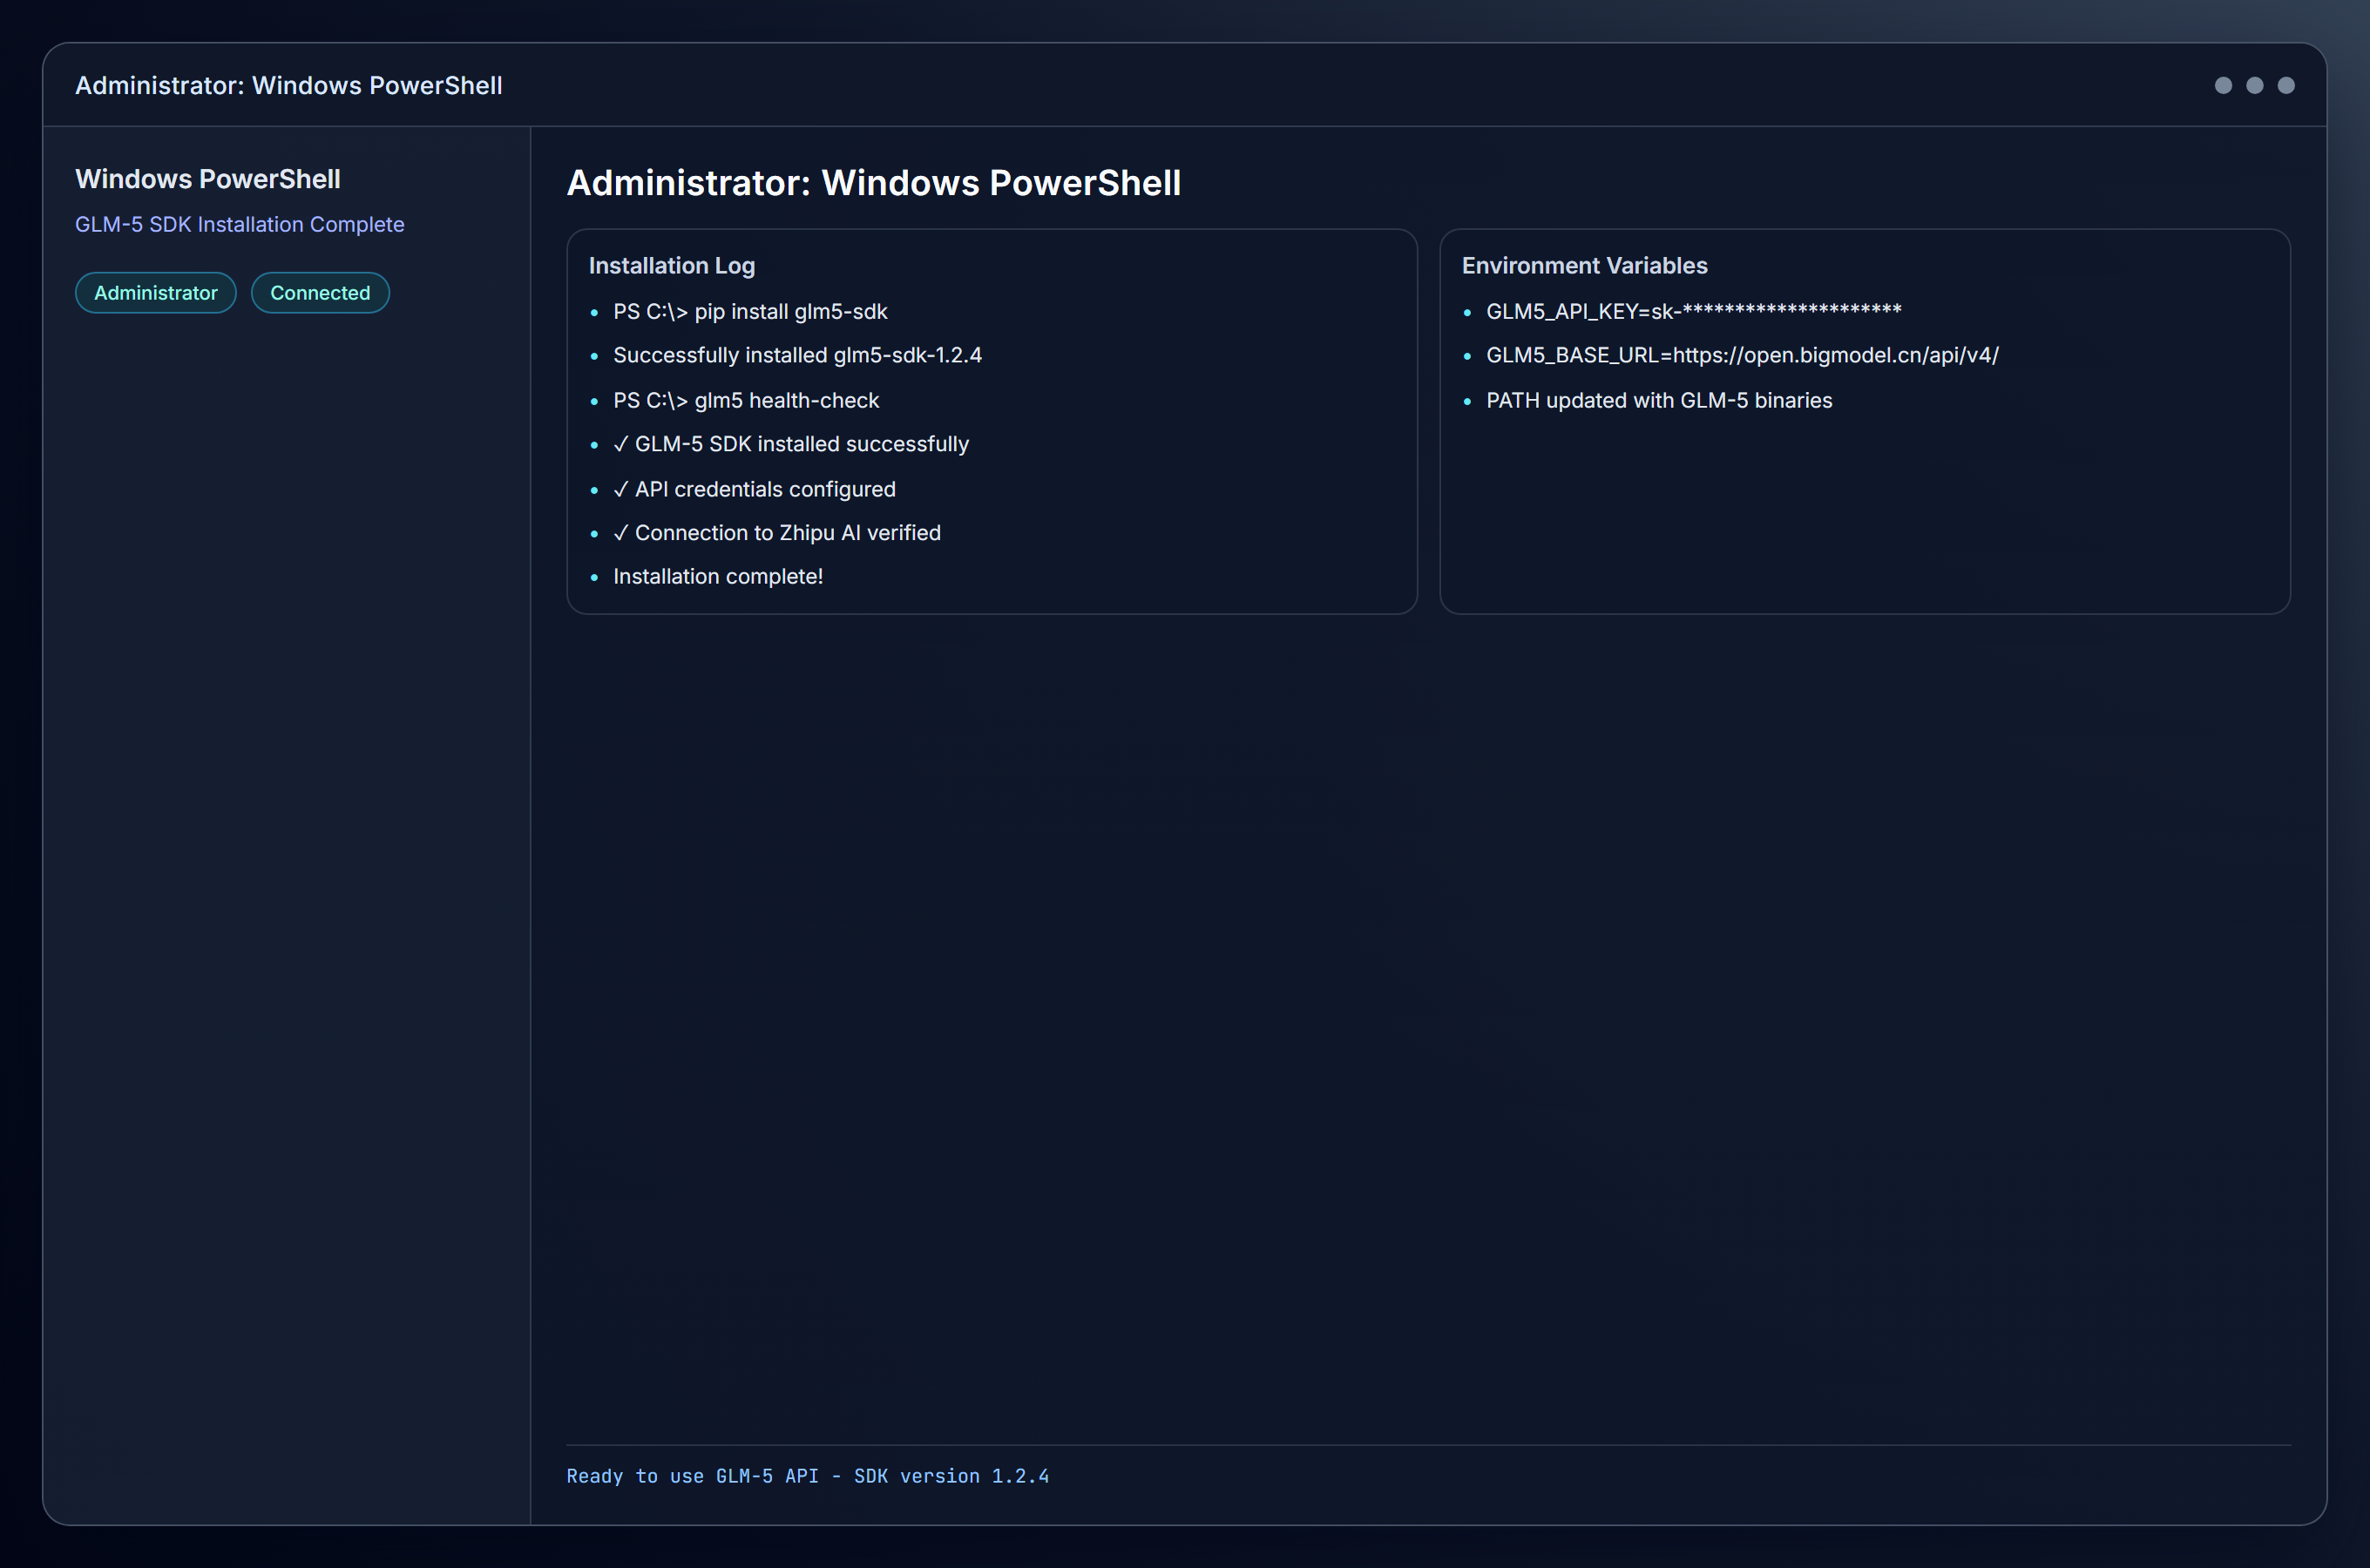Click the rightmost window control dot

point(2287,86)
